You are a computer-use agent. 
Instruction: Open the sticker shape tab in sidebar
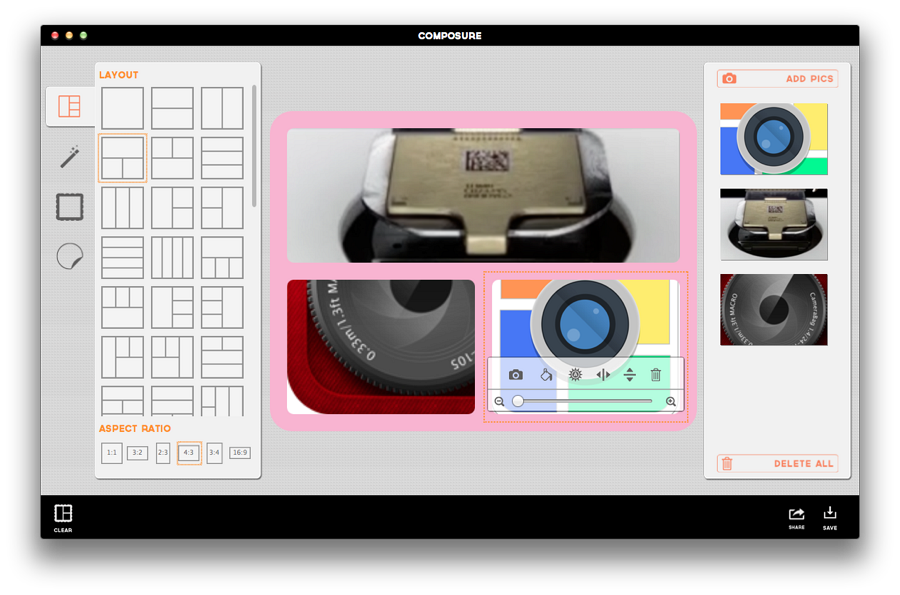click(69, 256)
